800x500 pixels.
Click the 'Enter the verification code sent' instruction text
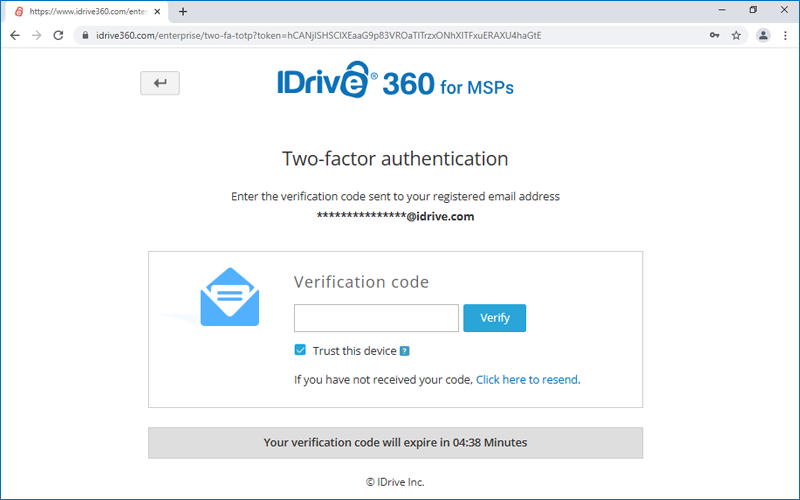pyautogui.click(x=395, y=196)
